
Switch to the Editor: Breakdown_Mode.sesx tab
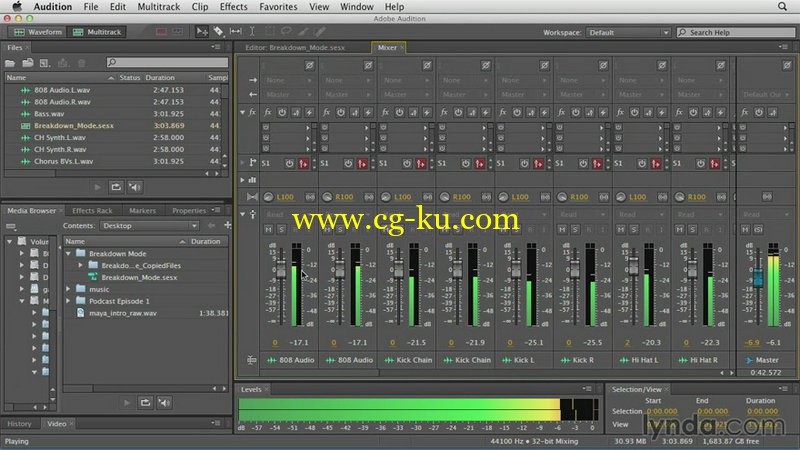(x=295, y=47)
